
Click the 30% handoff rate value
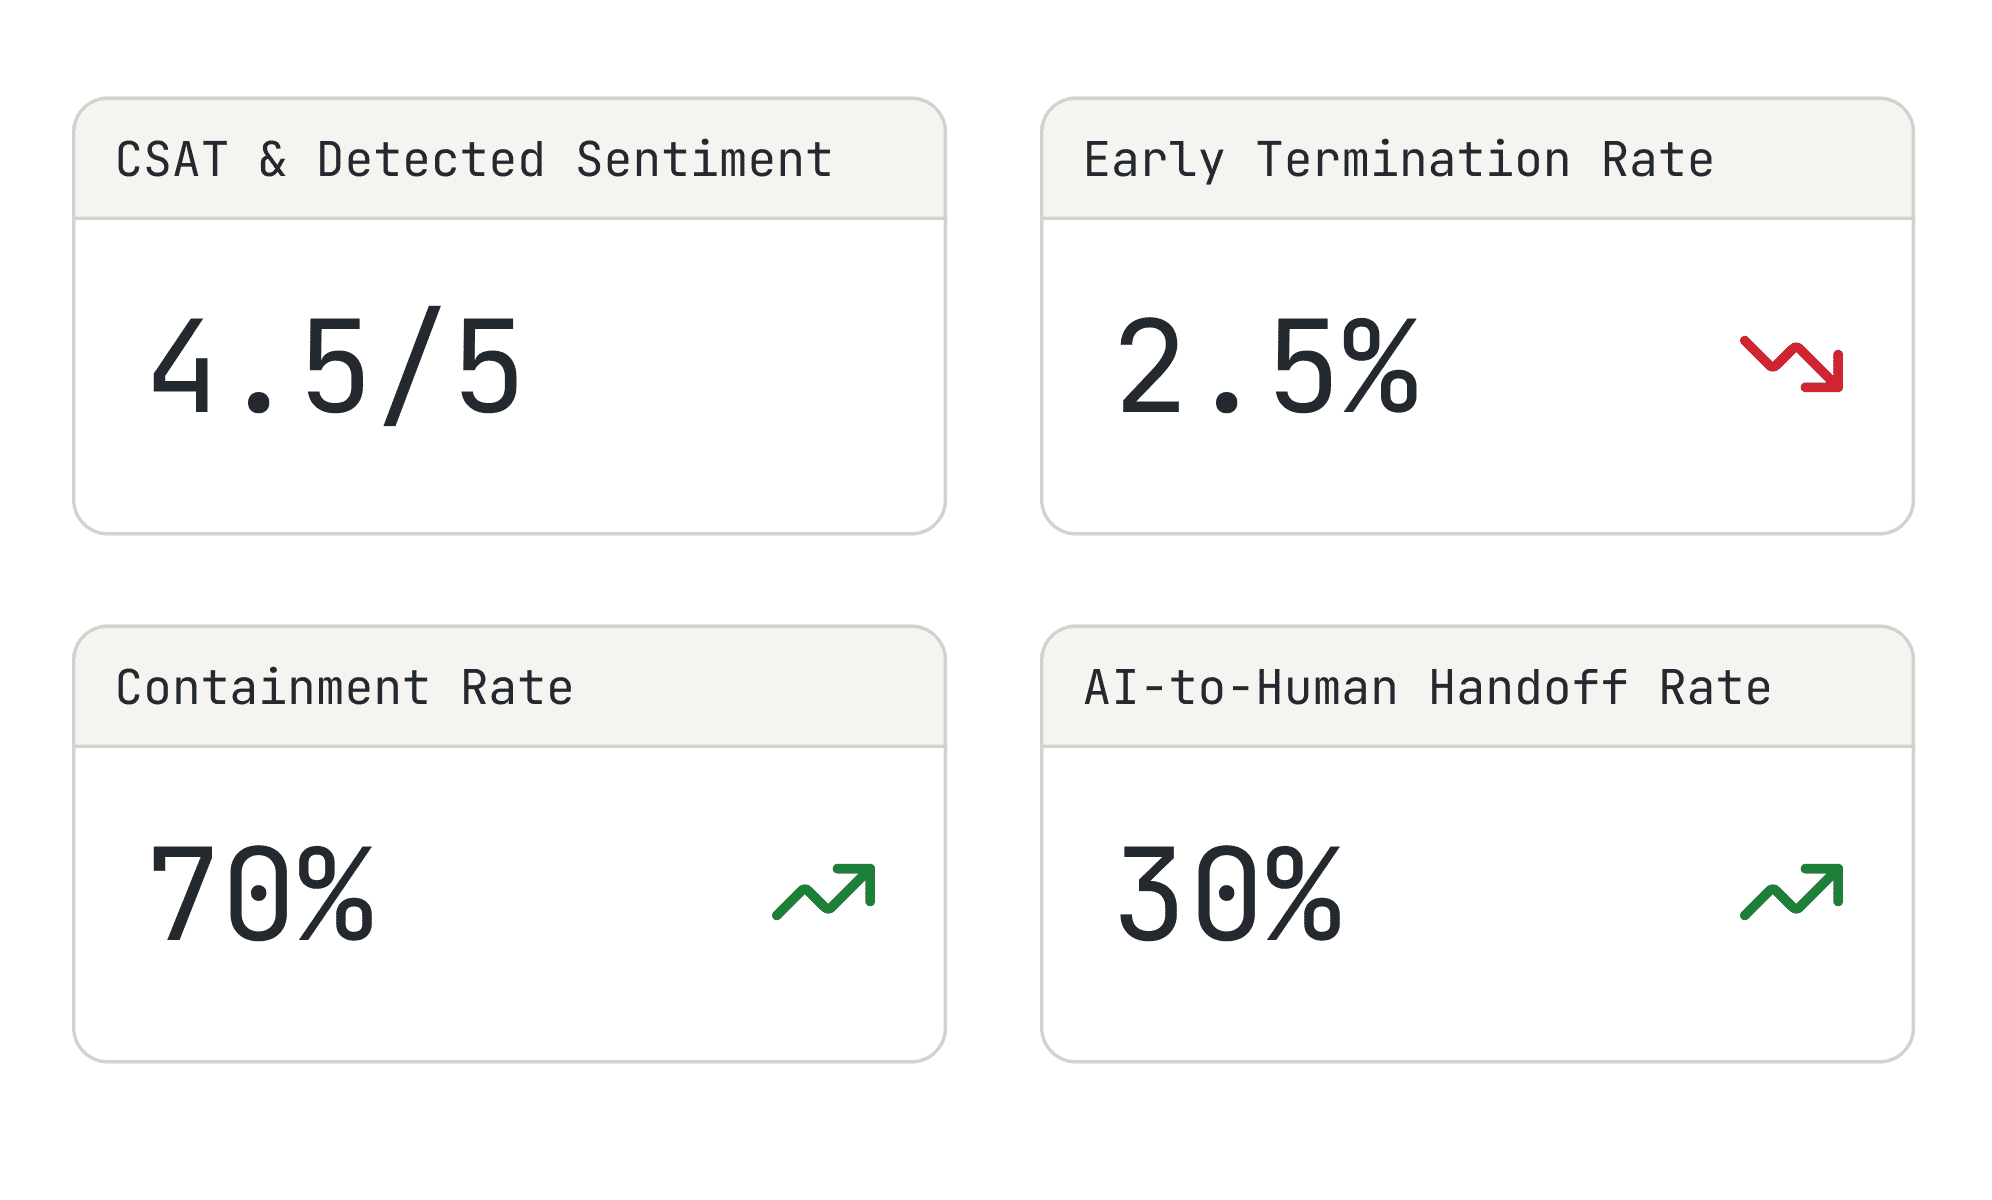tap(1229, 893)
